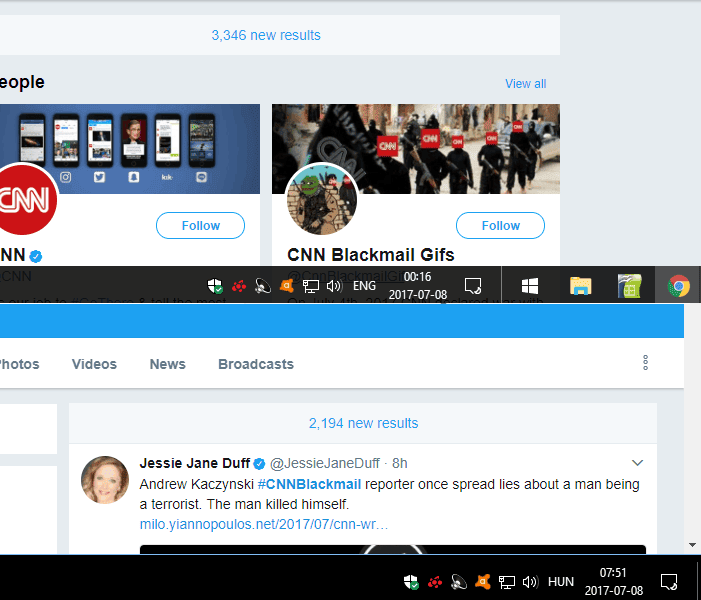Load the 2,194 new results
701x600 pixels.
click(363, 423)
